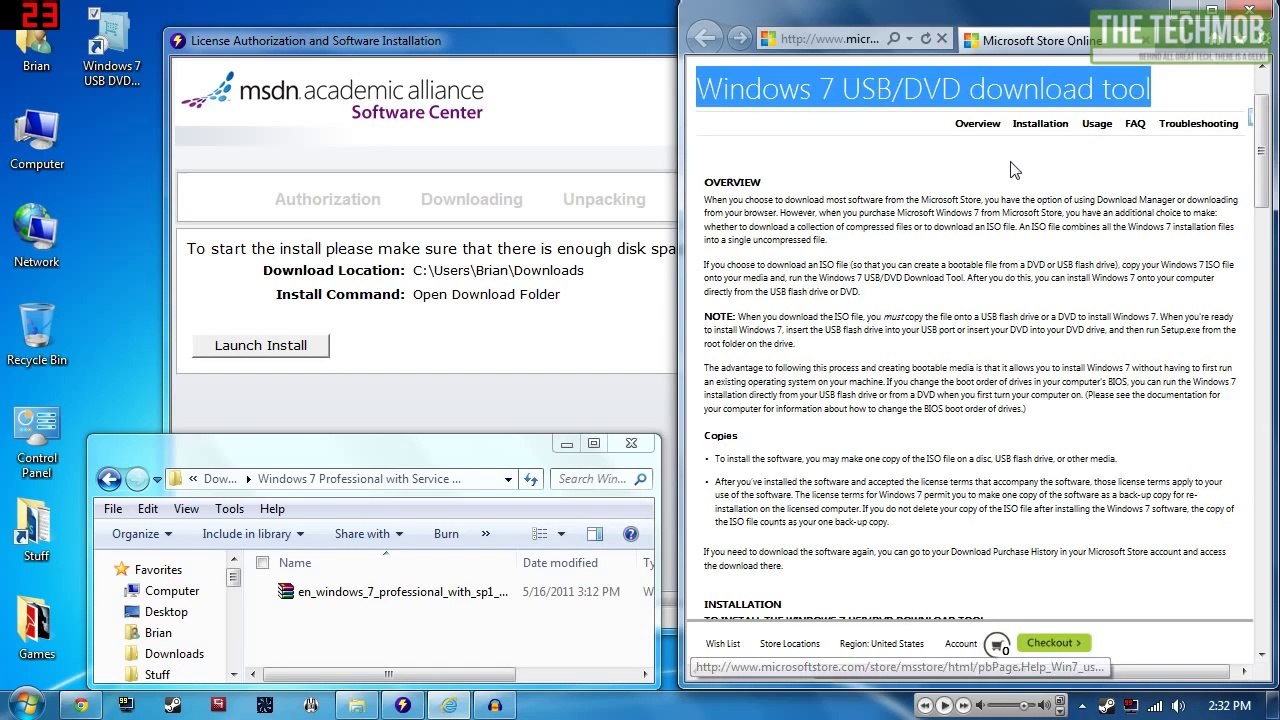Click the Launch Install button
Screen dimensions: 1280x720
click(261, 345)
